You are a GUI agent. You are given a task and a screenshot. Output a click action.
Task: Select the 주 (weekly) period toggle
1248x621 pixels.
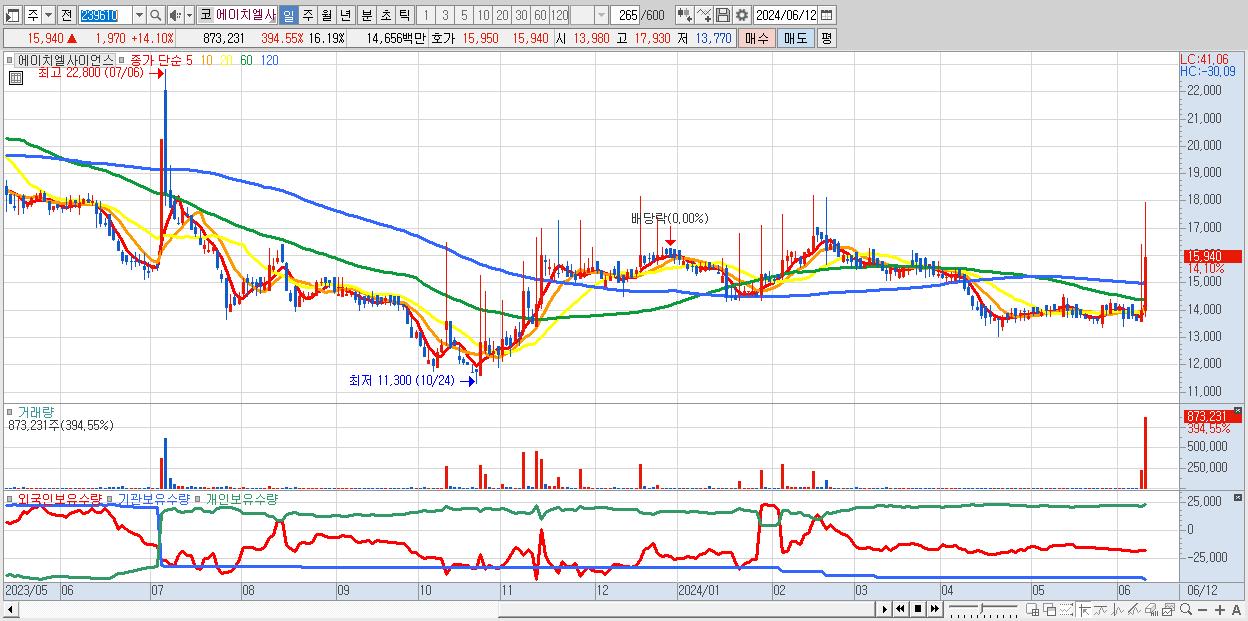tap(307, 15)
